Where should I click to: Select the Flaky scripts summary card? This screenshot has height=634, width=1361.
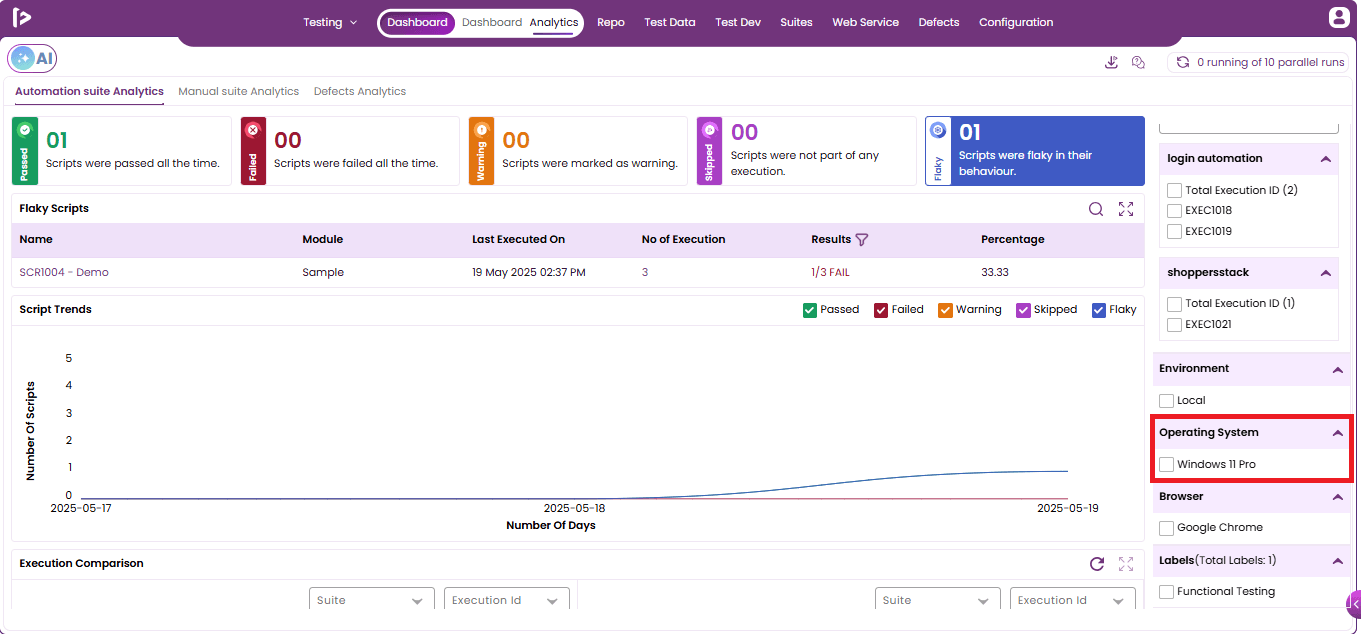click(x=1035, y=151)
